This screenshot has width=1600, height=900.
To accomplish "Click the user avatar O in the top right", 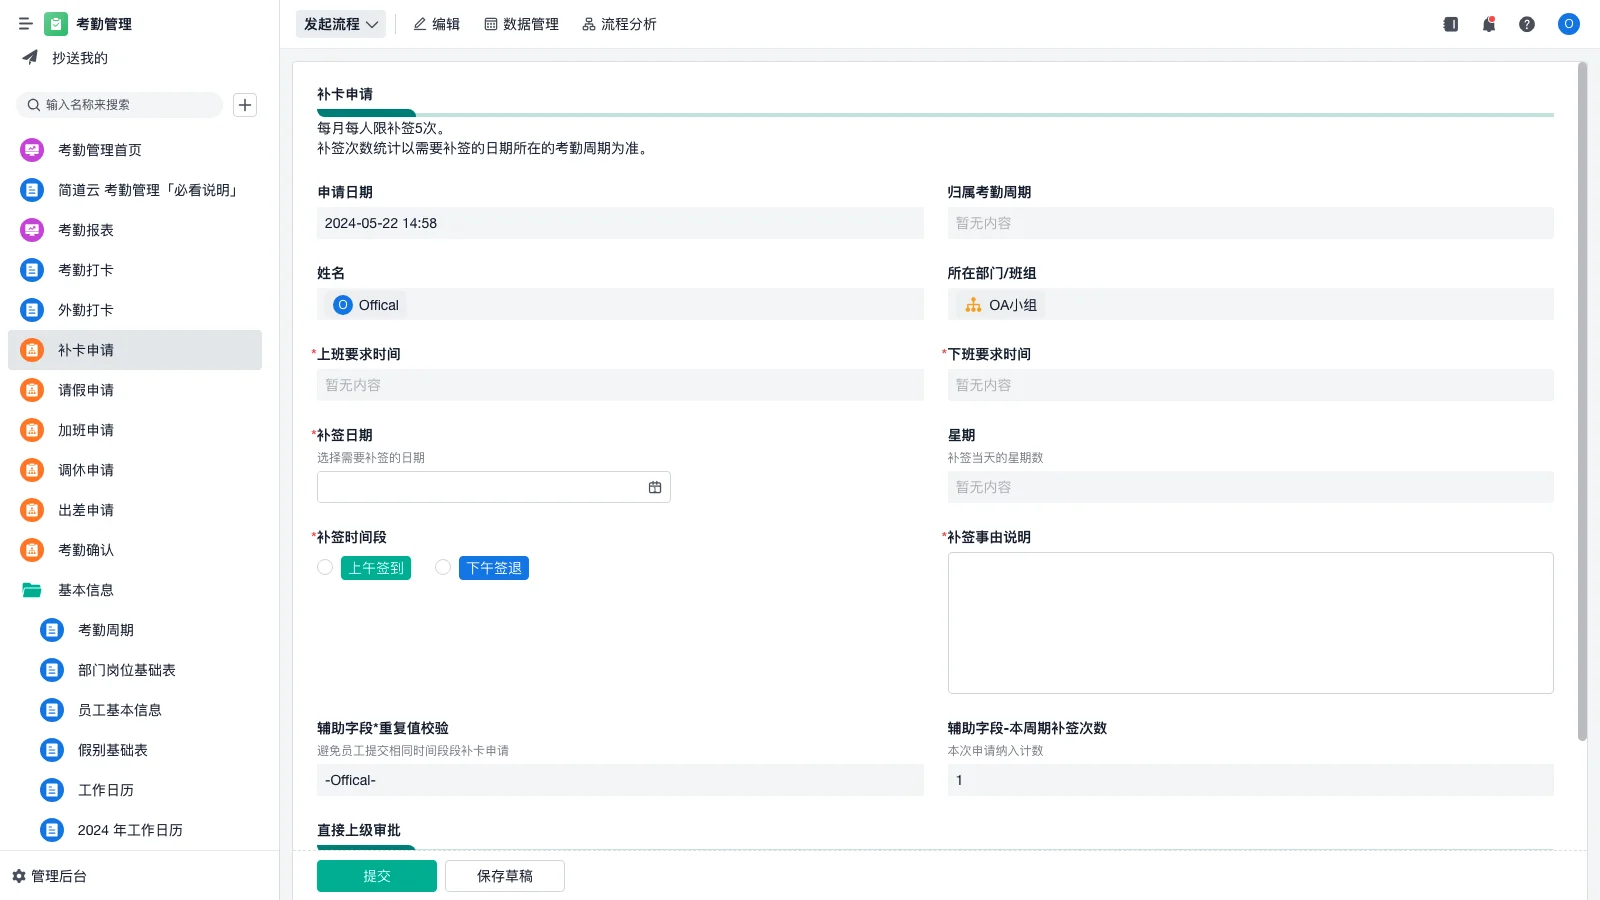I will click(x=1568, y=24).
